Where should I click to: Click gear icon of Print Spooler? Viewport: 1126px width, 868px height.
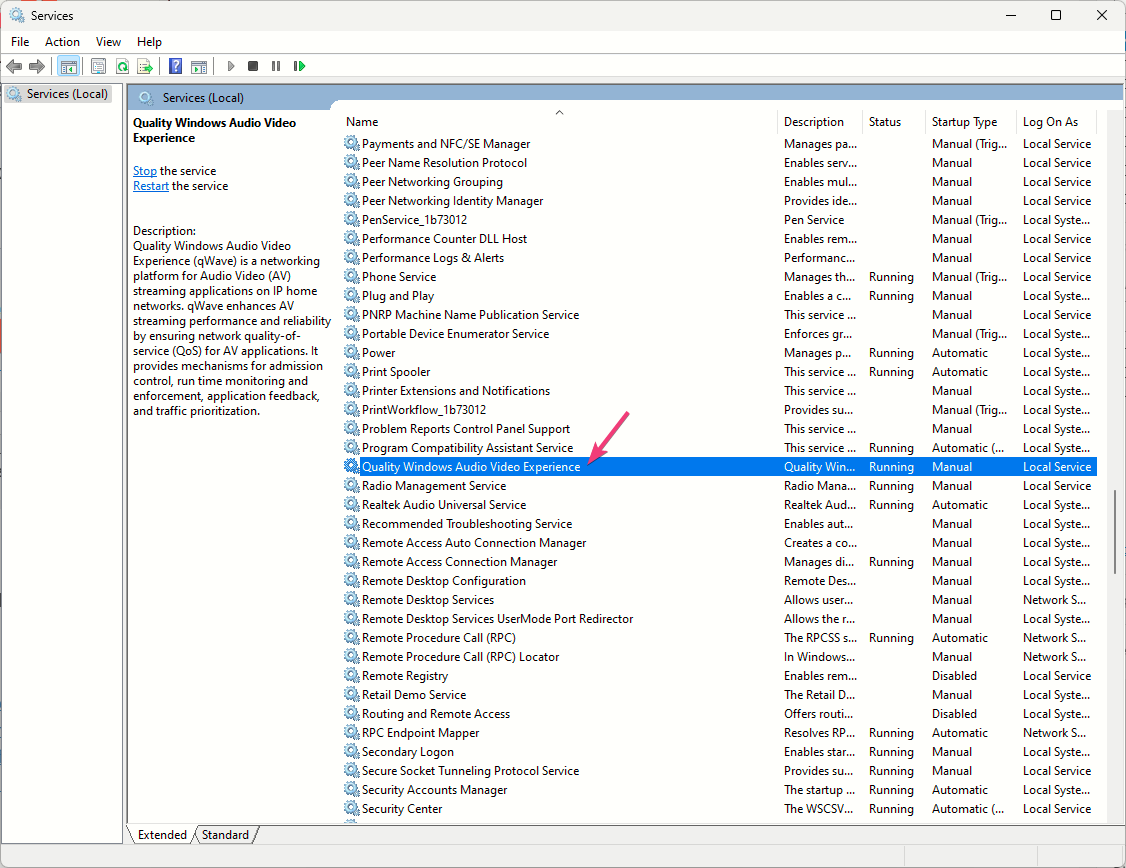coord(351,371)
